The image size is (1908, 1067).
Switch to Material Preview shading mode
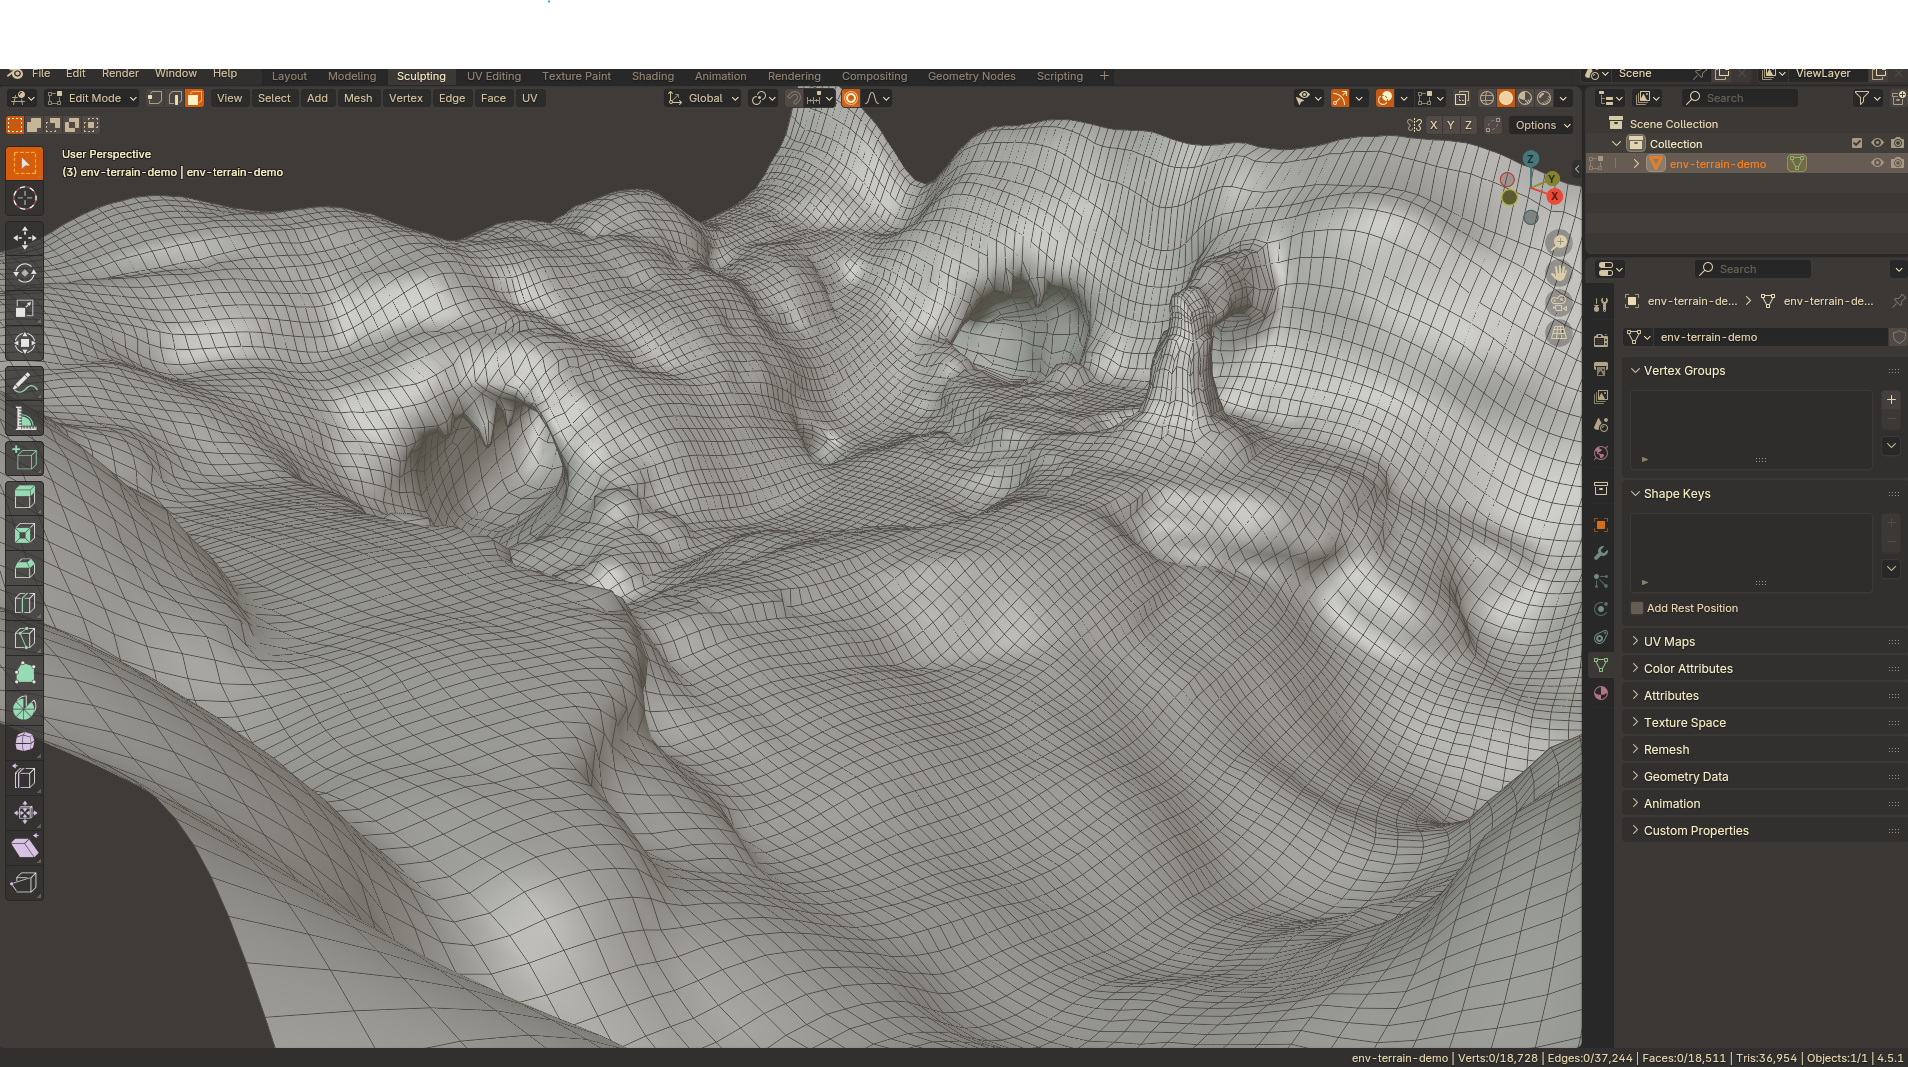pyautogui.click(x=1524, y=98)
